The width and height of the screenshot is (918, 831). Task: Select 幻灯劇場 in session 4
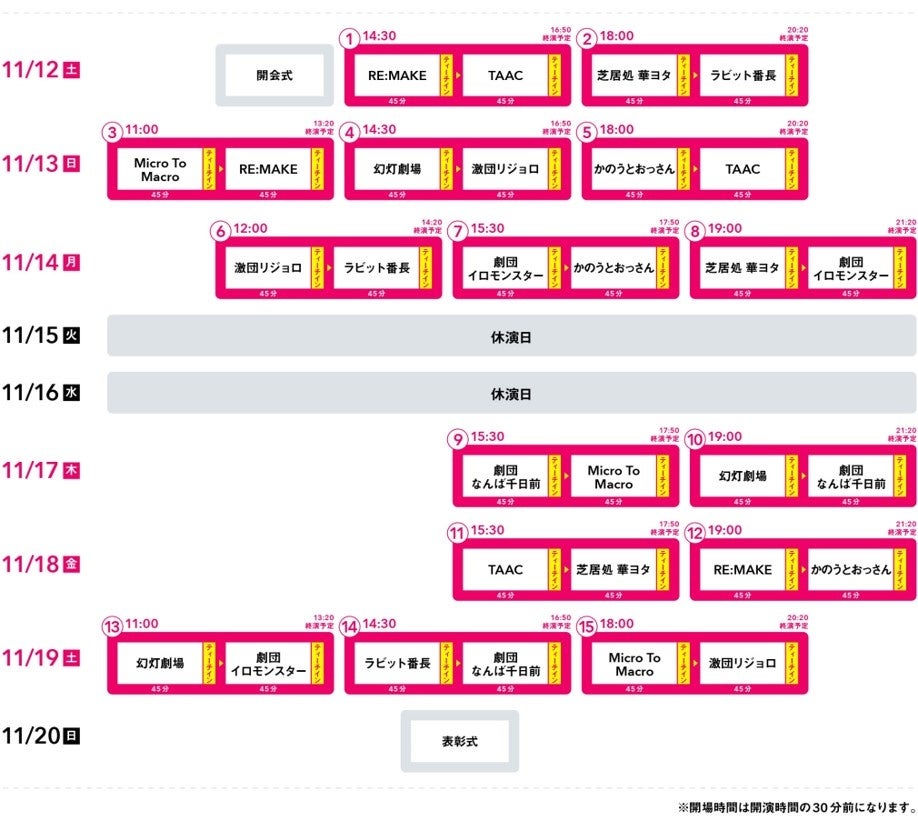(397, 170)
